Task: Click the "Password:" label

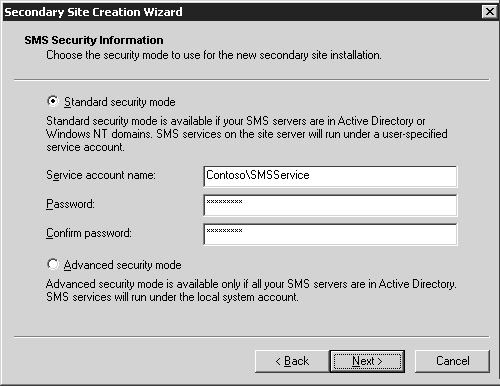Action: pyautogui.click(x=70, y=204)
